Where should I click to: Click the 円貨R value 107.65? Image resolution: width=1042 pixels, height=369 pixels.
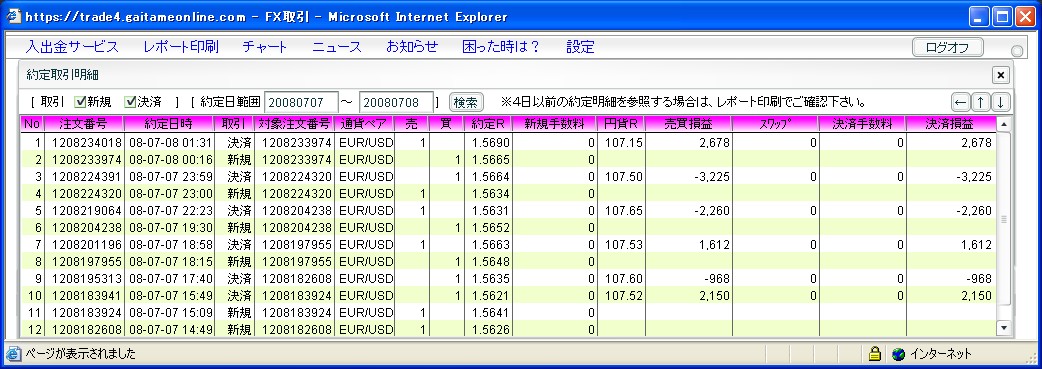623,211
